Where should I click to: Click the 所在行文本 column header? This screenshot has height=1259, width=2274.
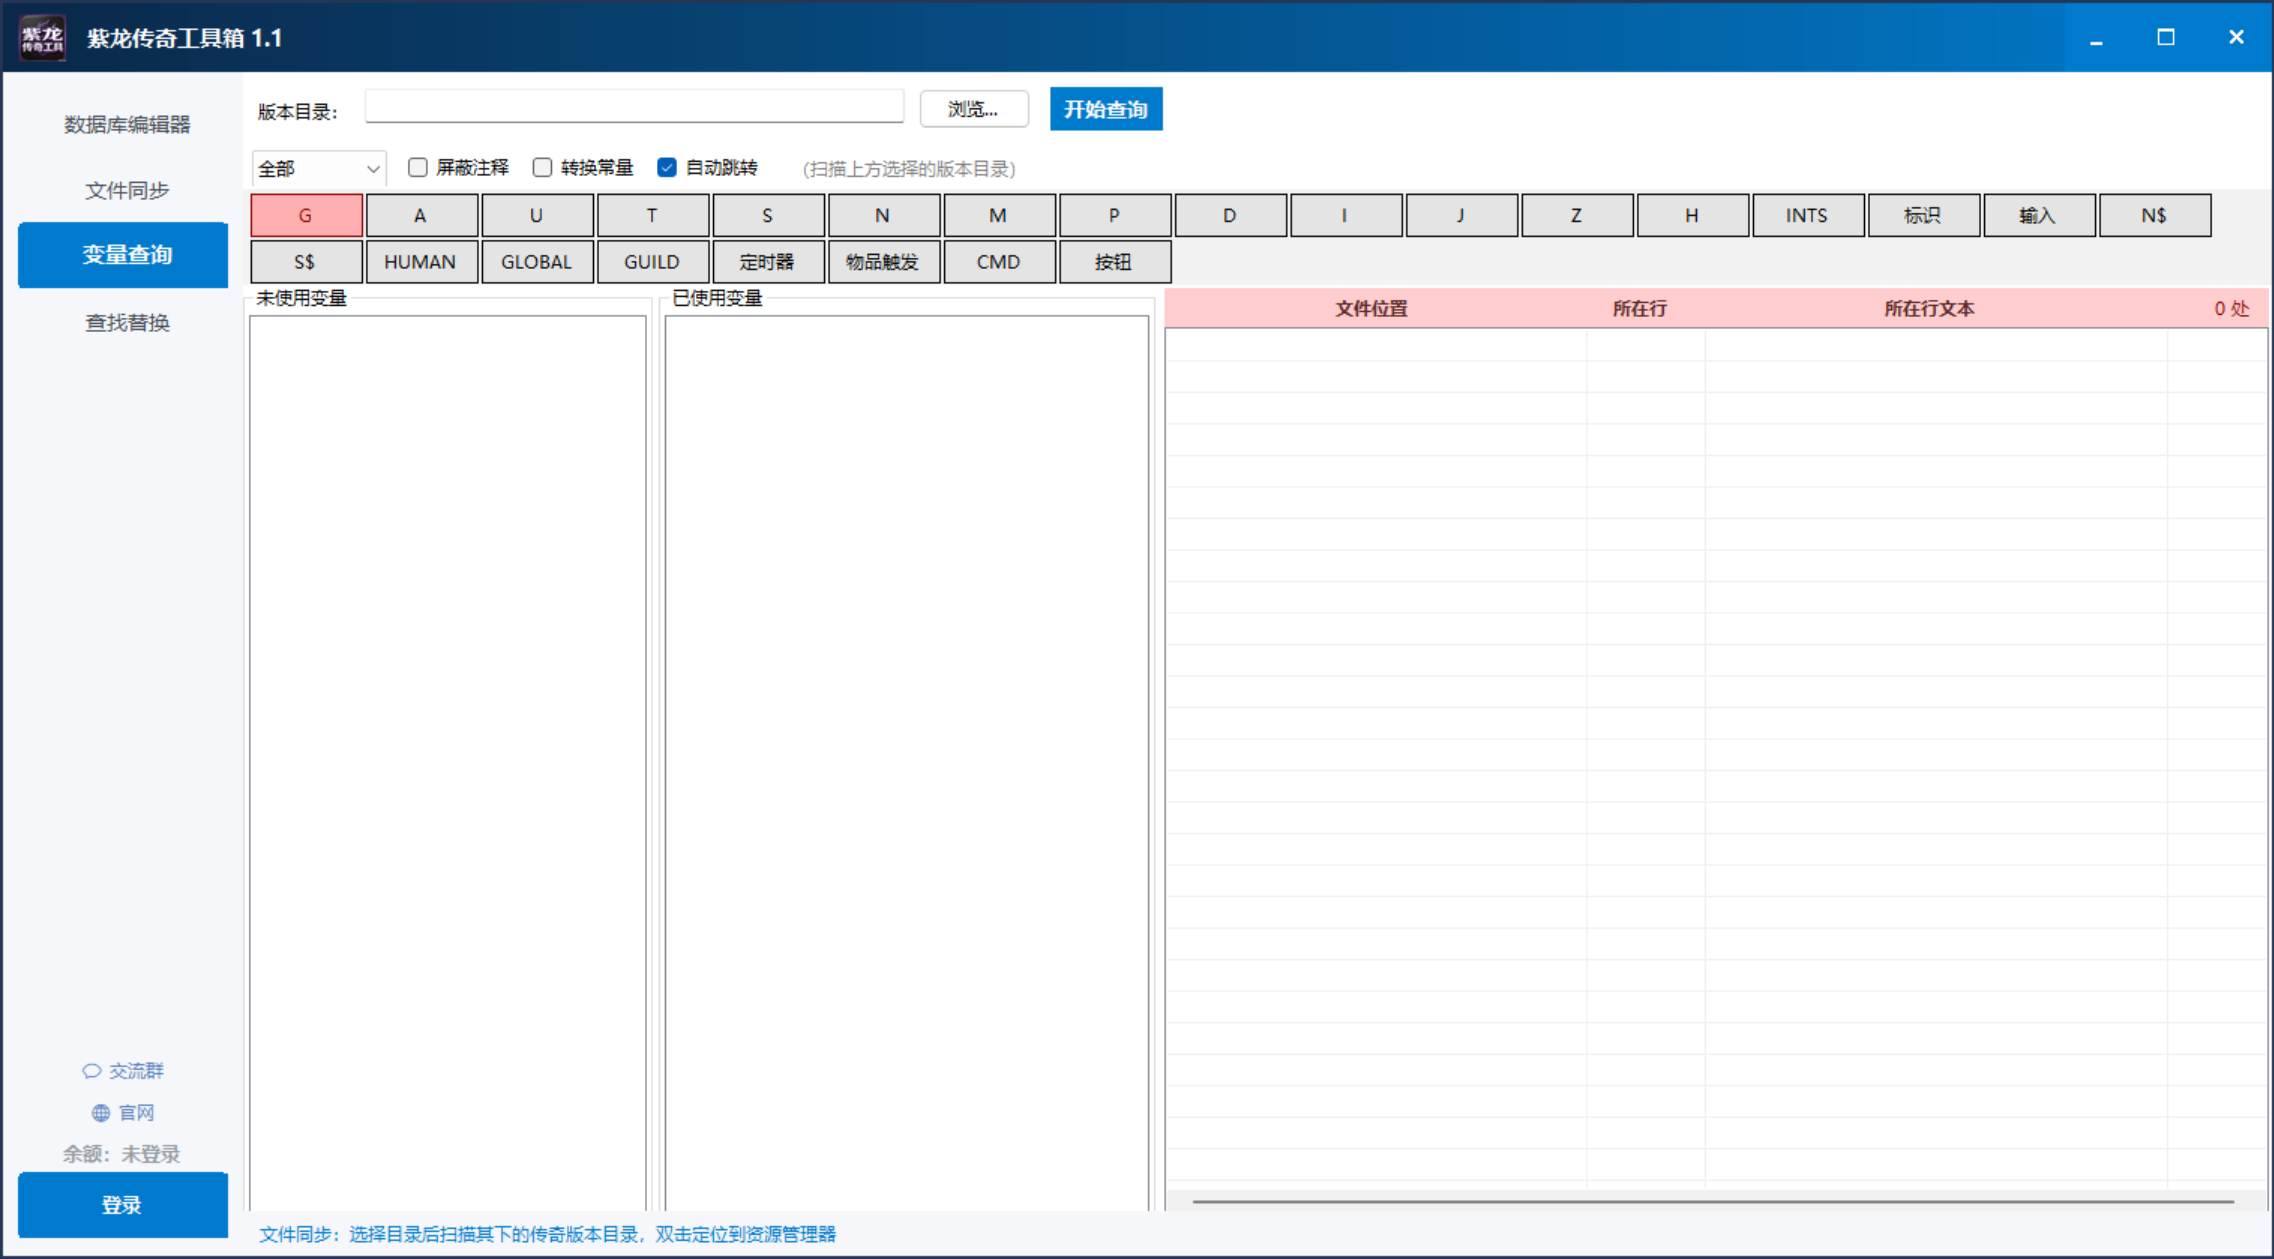point(1930,309)
